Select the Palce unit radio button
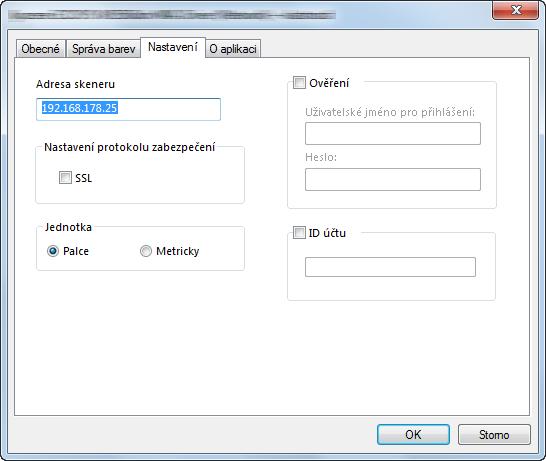The width and height of the screenshot is (546, 461). (x=53, y=251)
